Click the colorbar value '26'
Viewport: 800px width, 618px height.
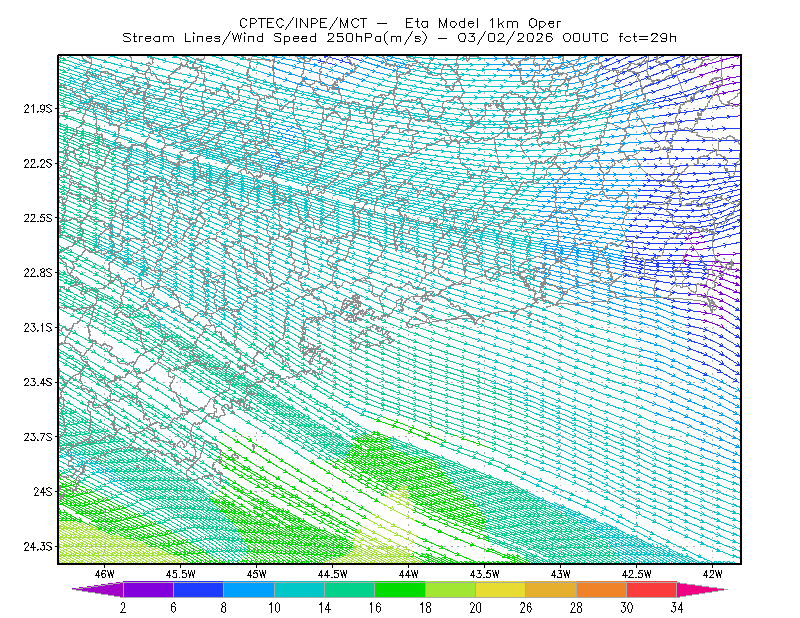[526, 608]
